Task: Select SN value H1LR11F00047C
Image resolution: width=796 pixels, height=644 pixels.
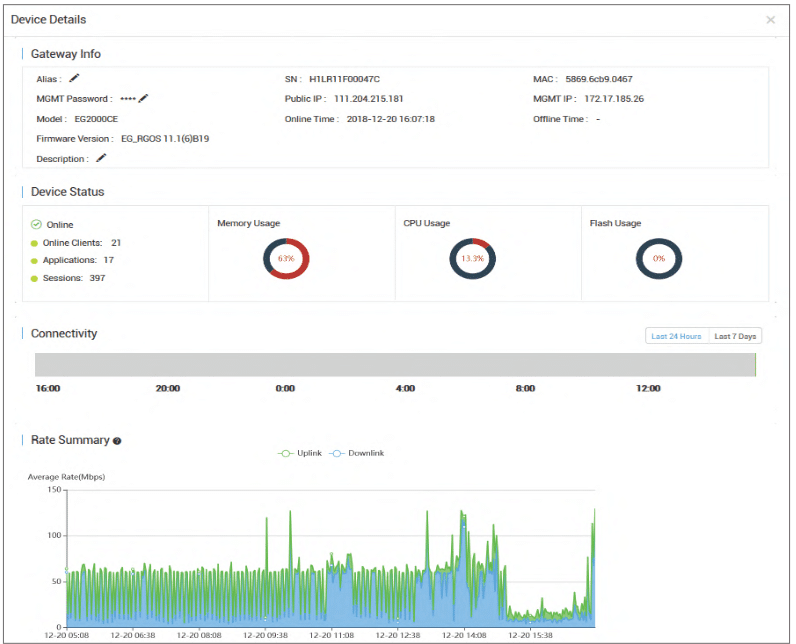Action: tap(344, 79)
